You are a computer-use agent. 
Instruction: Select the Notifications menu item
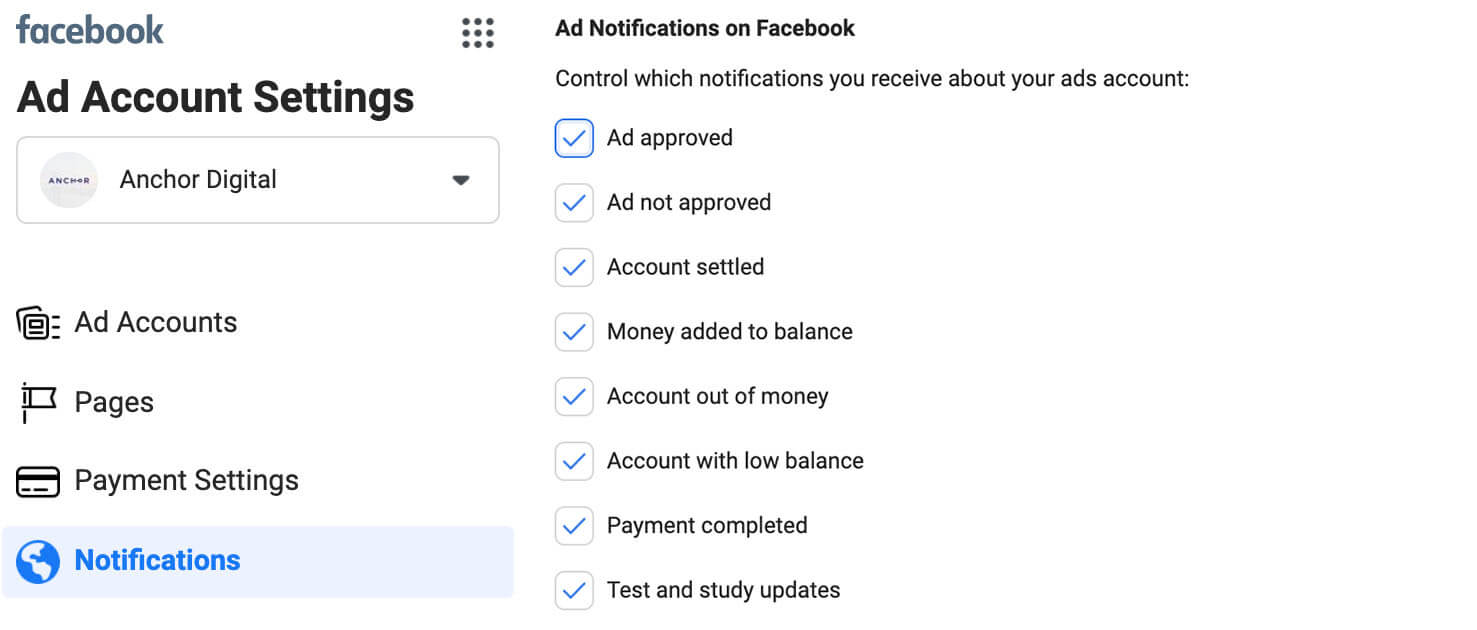tap(157, 561)
